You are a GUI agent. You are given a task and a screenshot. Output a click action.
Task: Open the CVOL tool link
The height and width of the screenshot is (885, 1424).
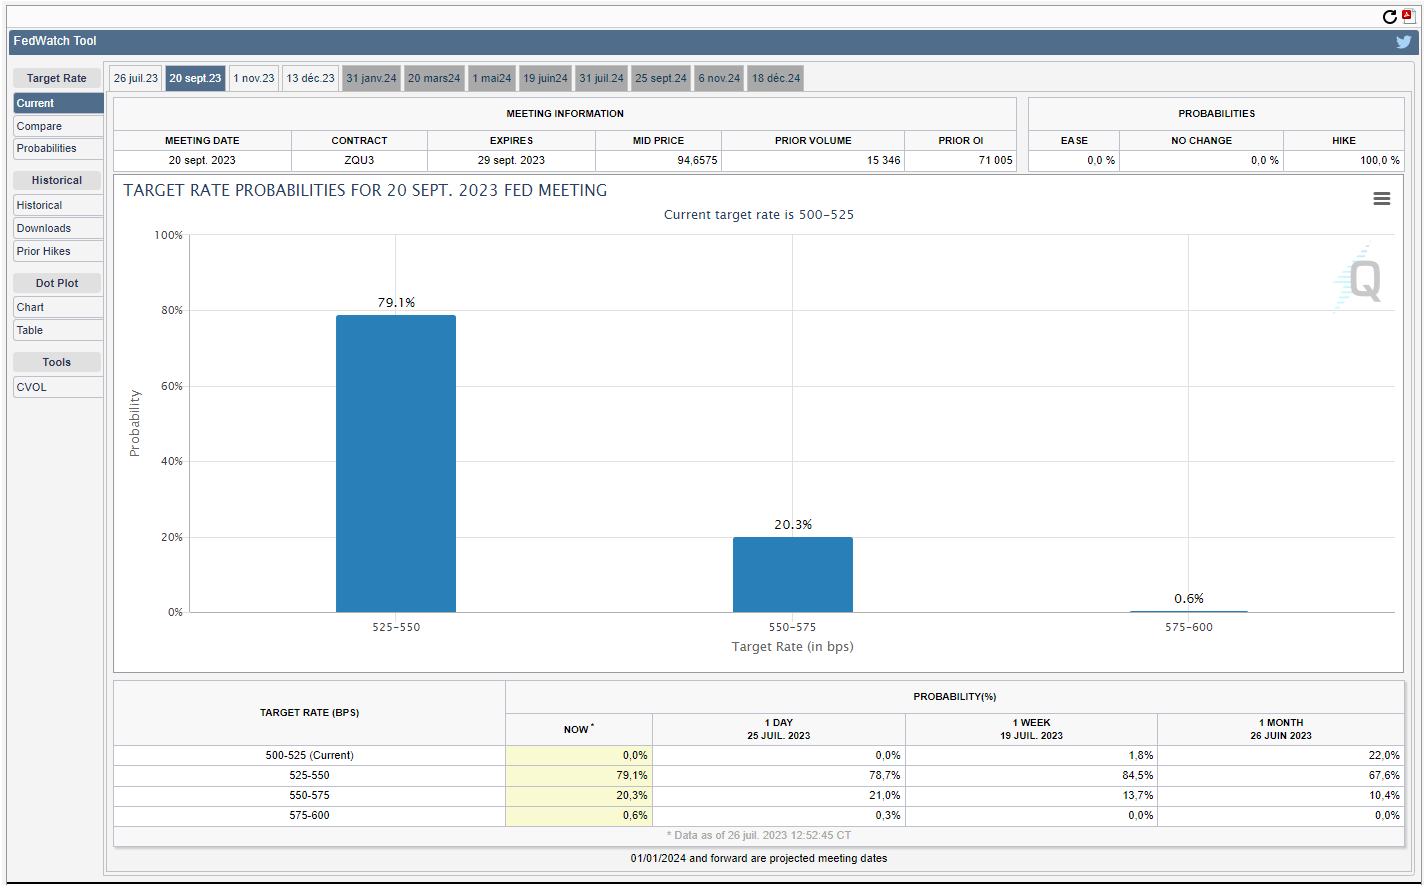click(58, 387)
